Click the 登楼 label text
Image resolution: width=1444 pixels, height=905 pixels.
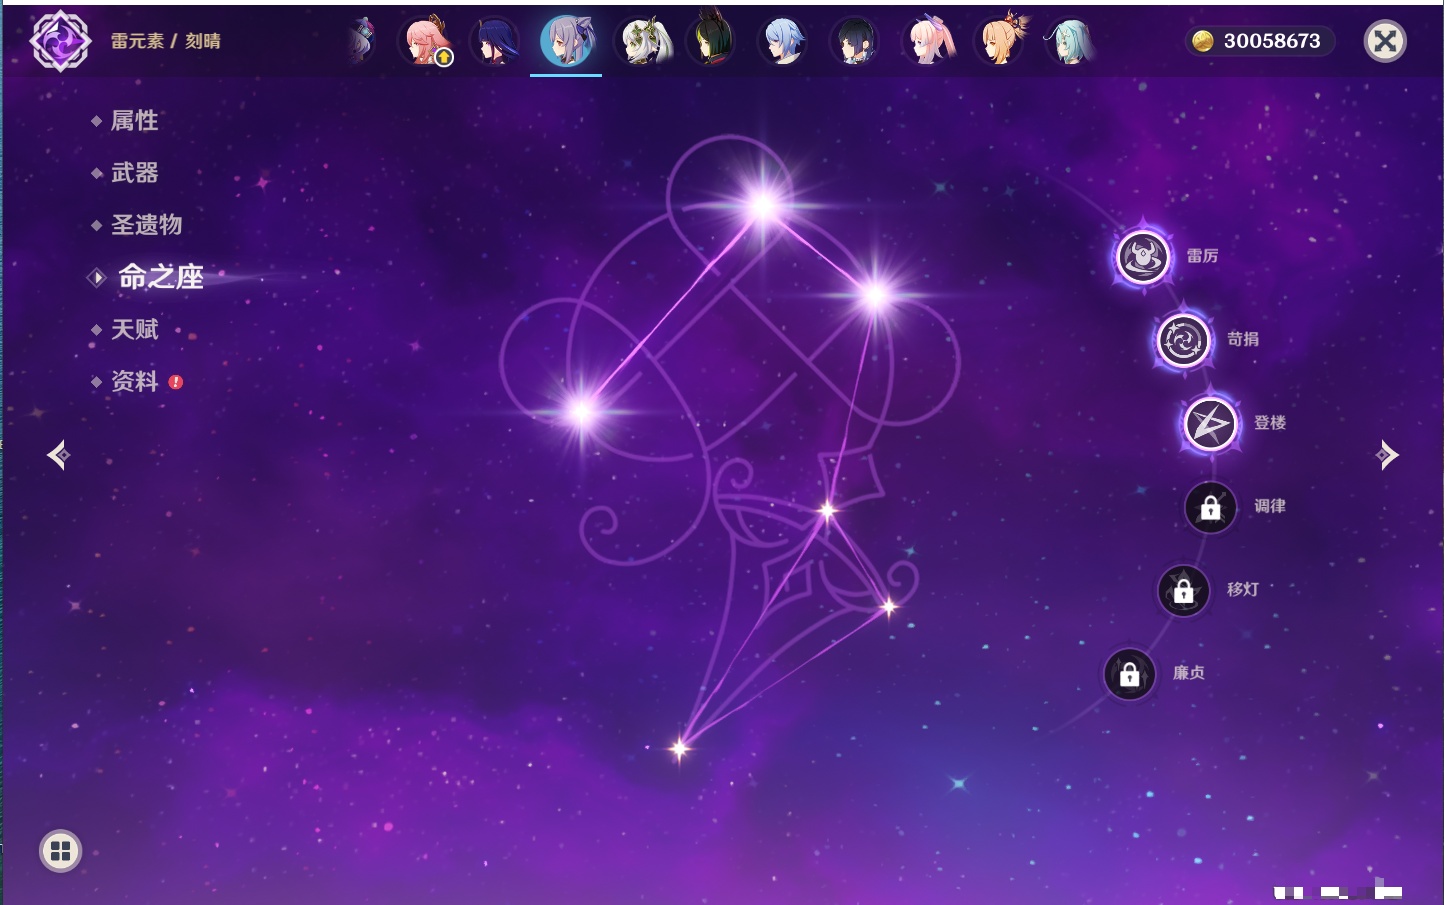pyautogui.click(x=1270, y=422)
